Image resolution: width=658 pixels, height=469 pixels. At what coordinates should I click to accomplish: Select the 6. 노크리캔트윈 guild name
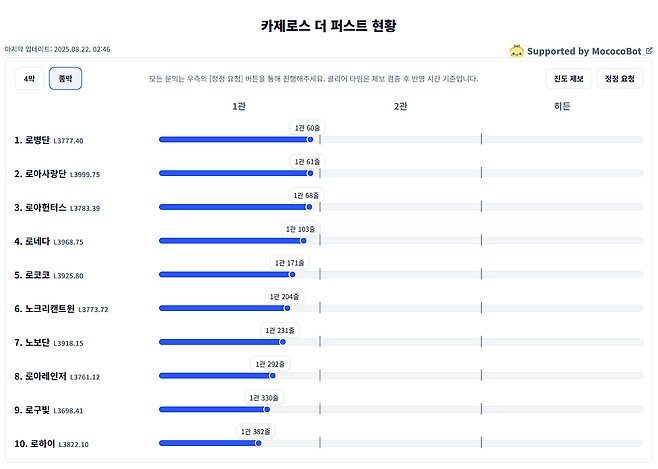(x=49, y=309)
